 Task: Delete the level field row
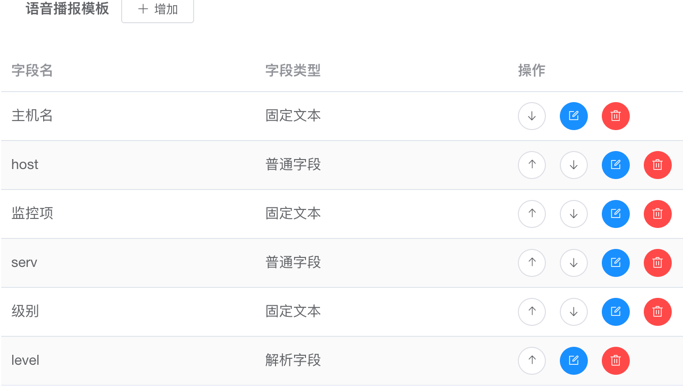(x=615, y=361)
